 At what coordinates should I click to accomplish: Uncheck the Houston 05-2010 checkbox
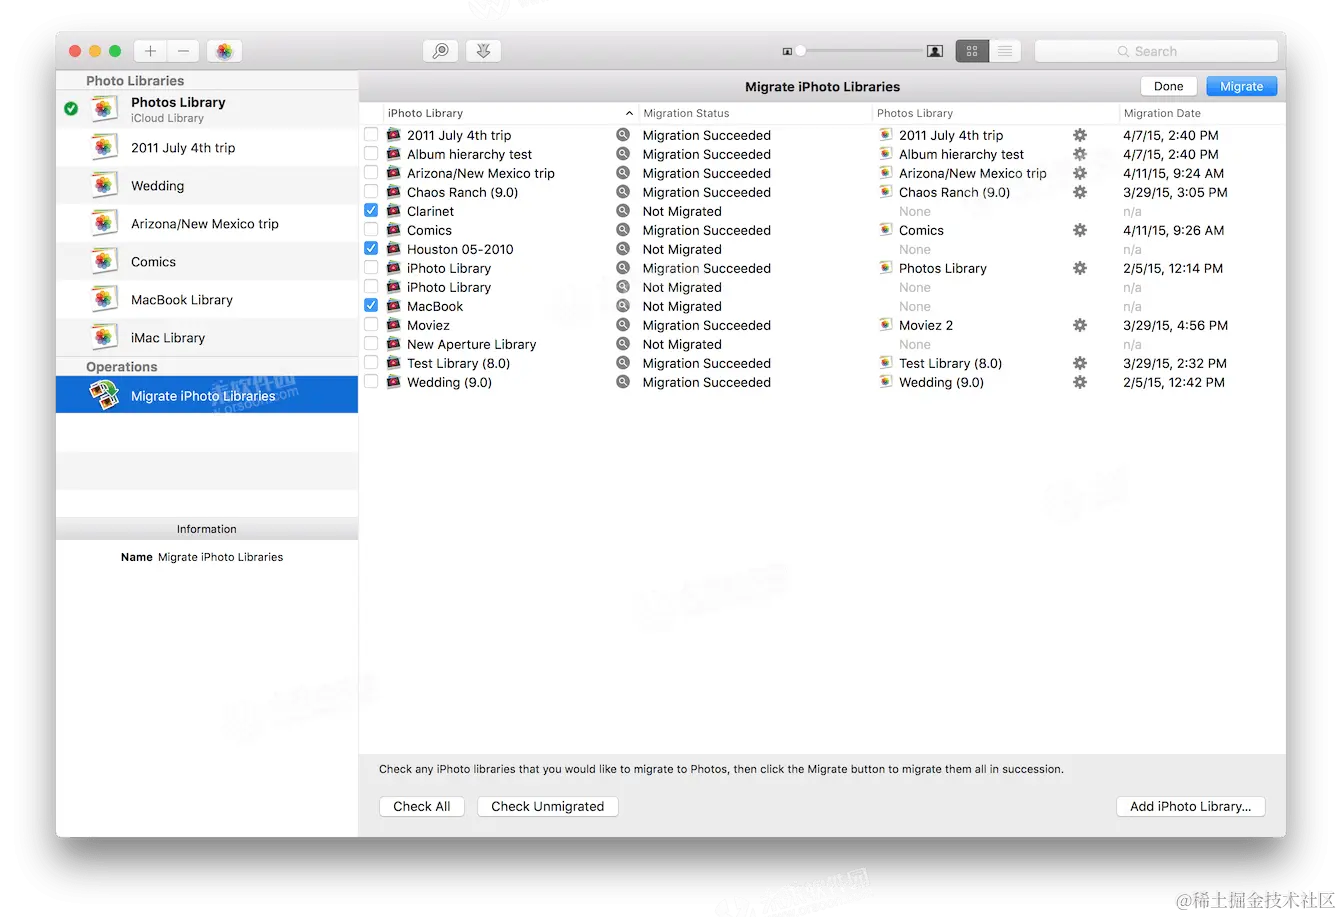click(371, 249)
